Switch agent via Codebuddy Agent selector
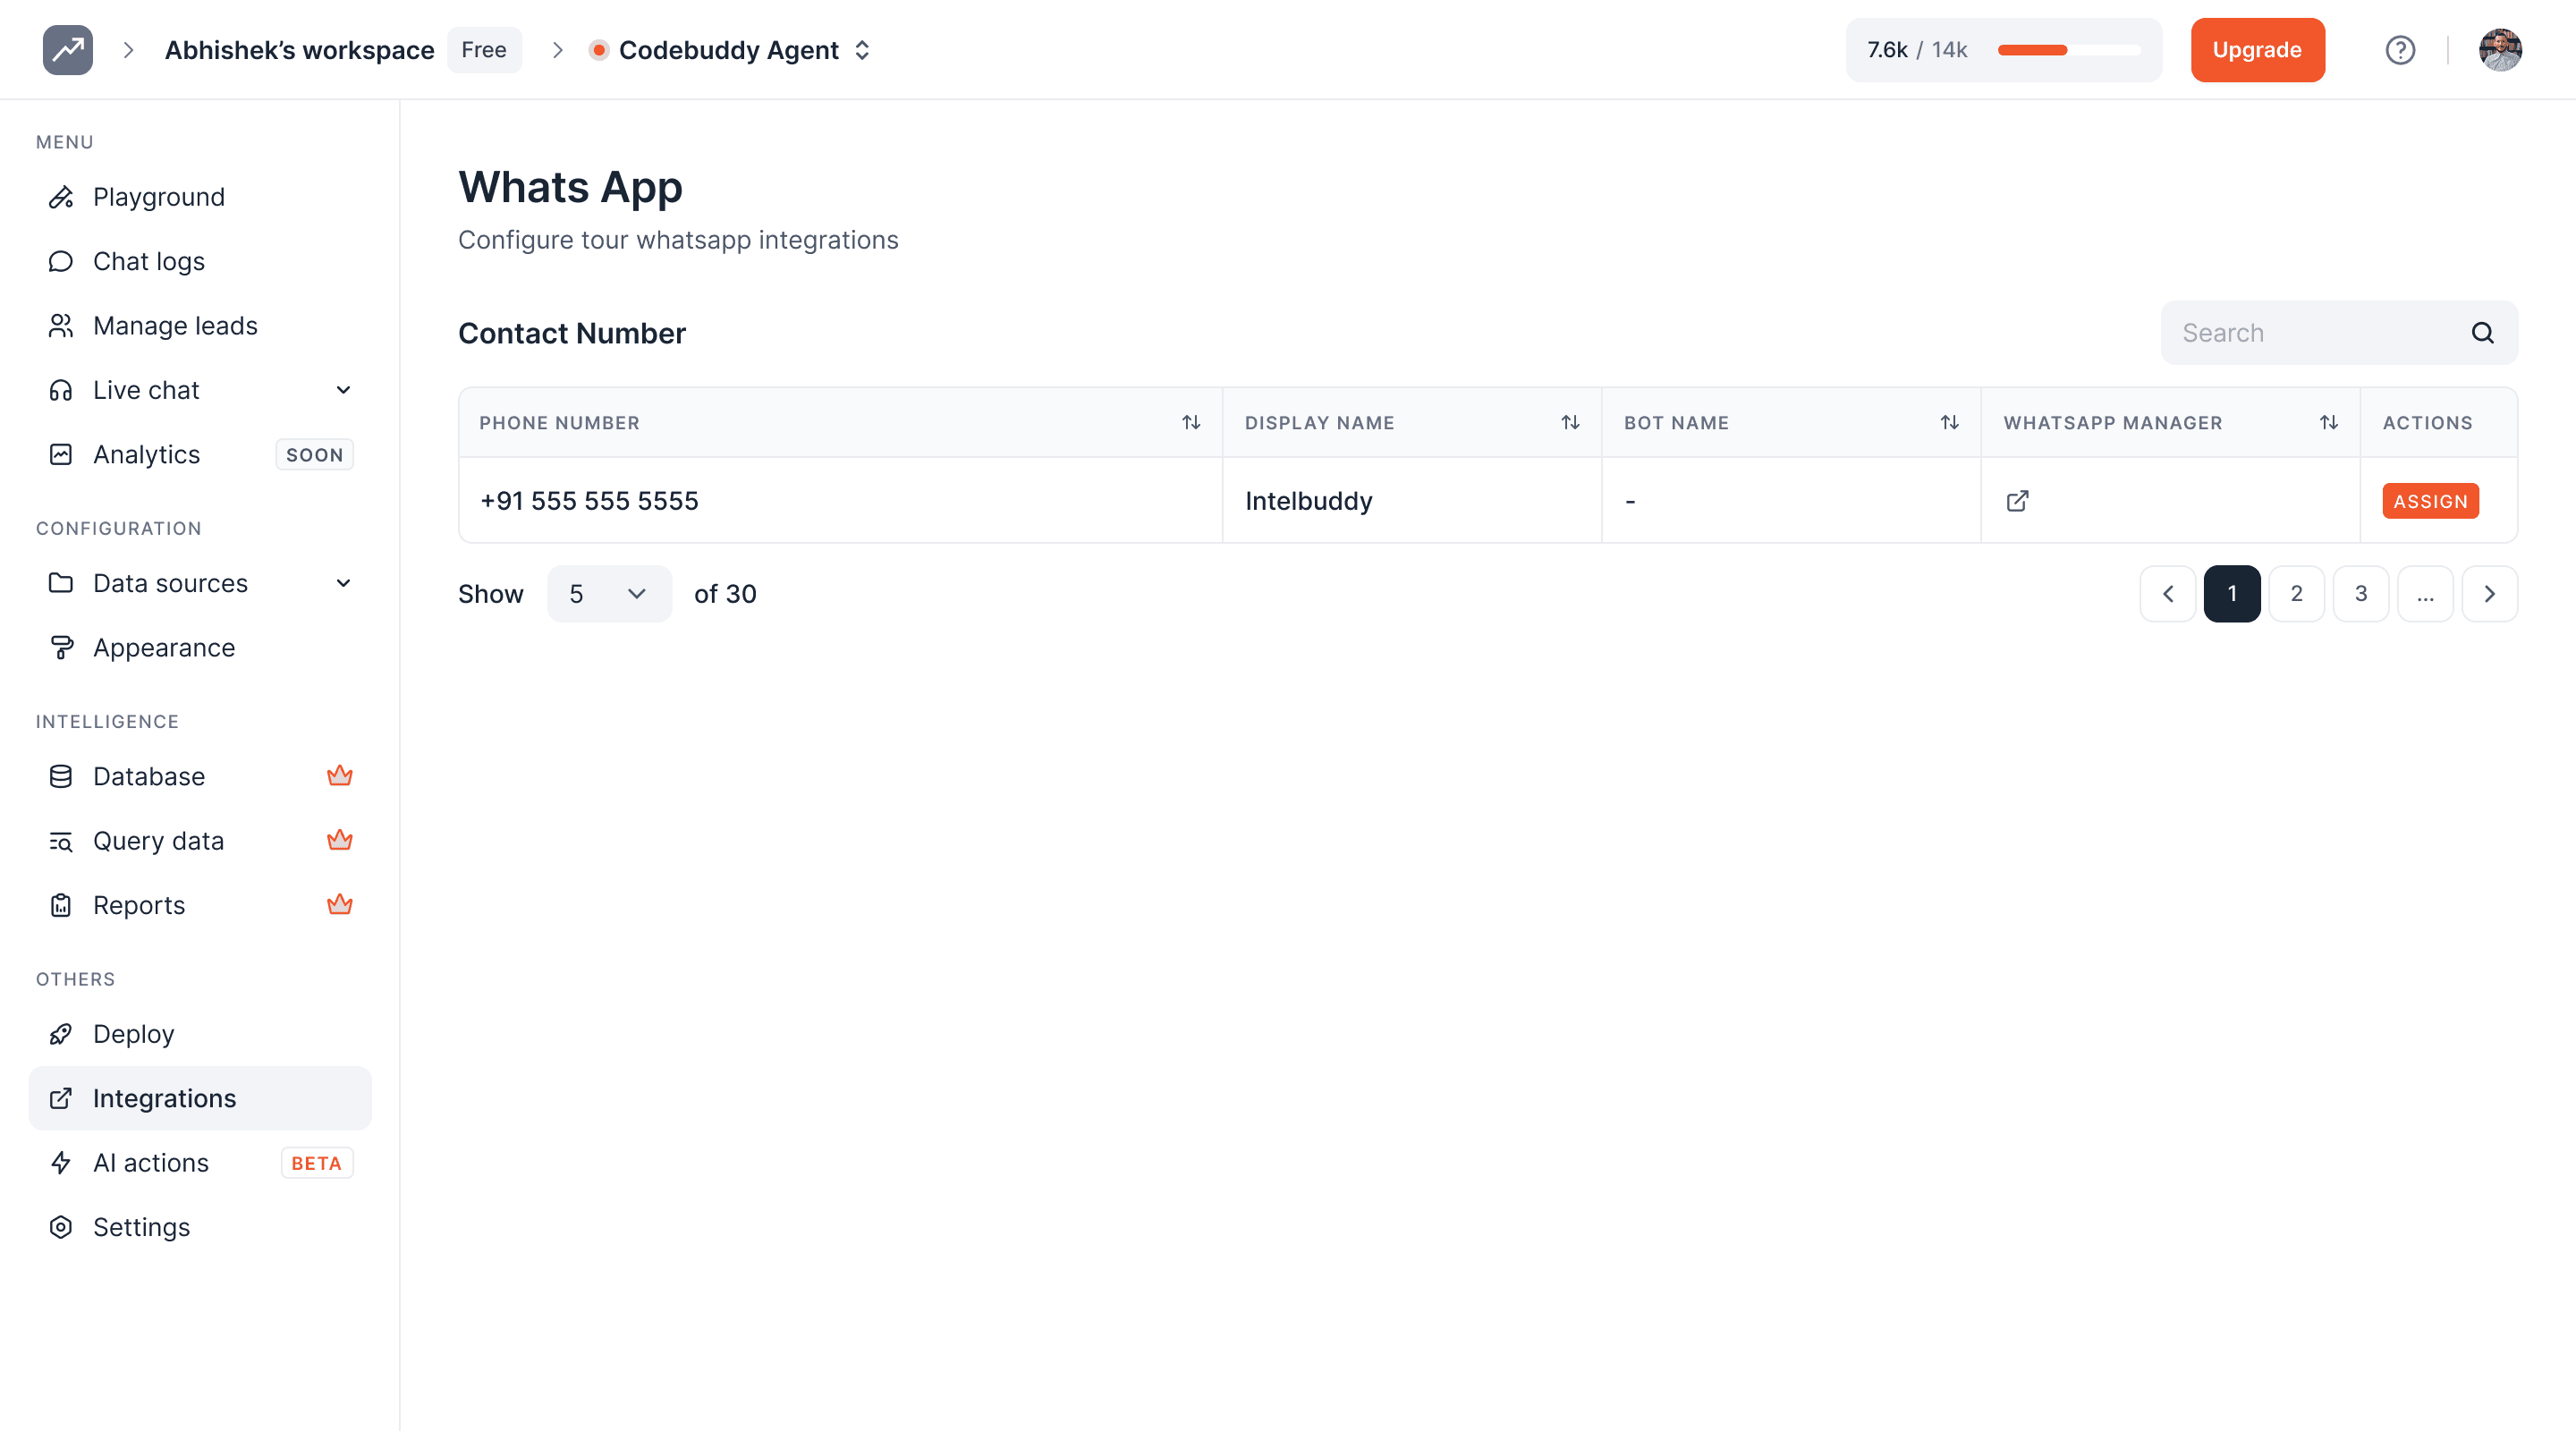Viewport: 2576px width, 1431px height. pyautogui.click(x=731, y=50)
